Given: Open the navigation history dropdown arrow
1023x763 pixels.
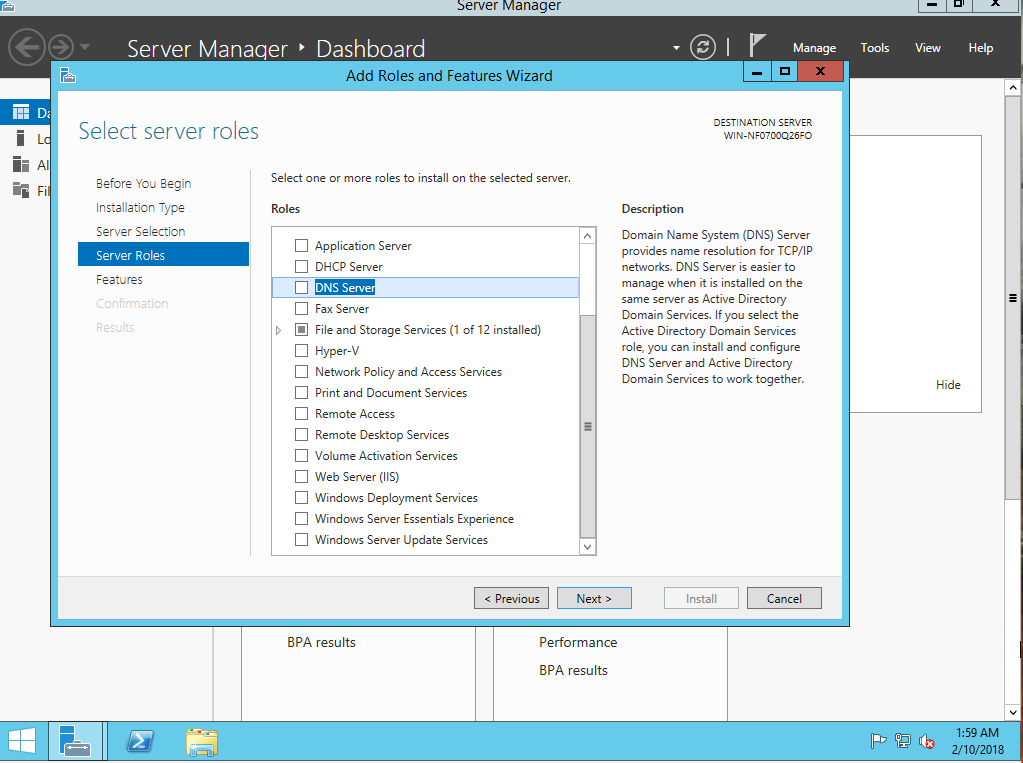Looking at the screenshot, I should [85, 47].
